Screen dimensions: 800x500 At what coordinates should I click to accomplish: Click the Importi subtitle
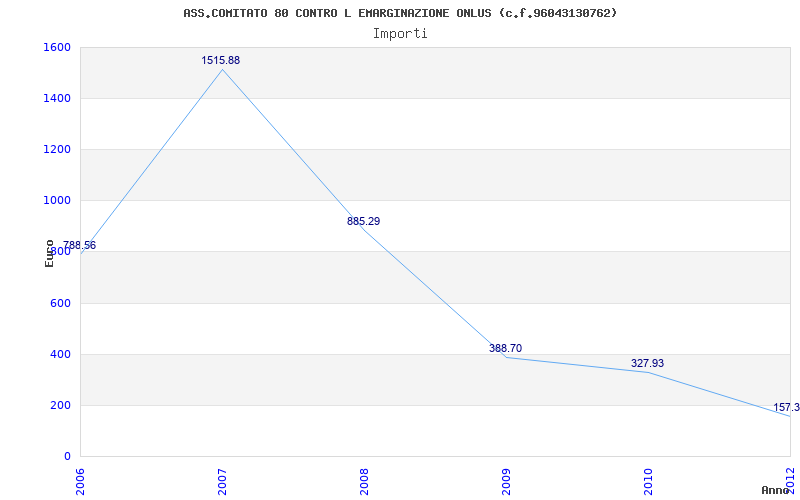(x=400, y=34)
